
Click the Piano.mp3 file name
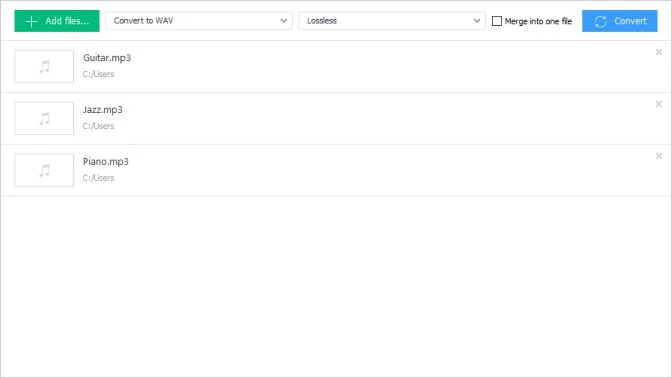click(x=105, y=162)
